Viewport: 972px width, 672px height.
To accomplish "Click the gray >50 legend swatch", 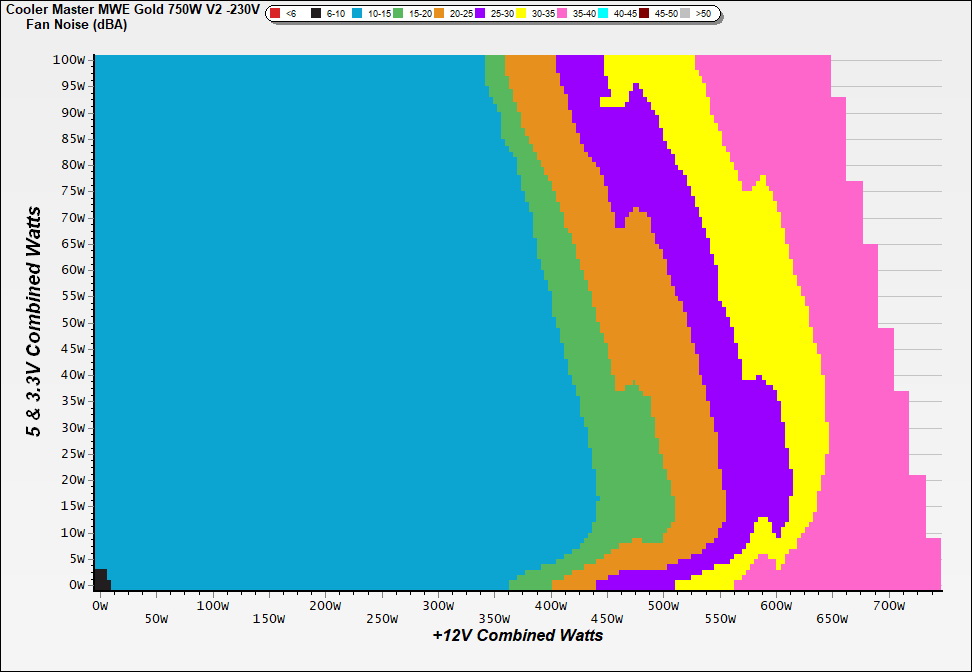I will click(x=686, y=14).
